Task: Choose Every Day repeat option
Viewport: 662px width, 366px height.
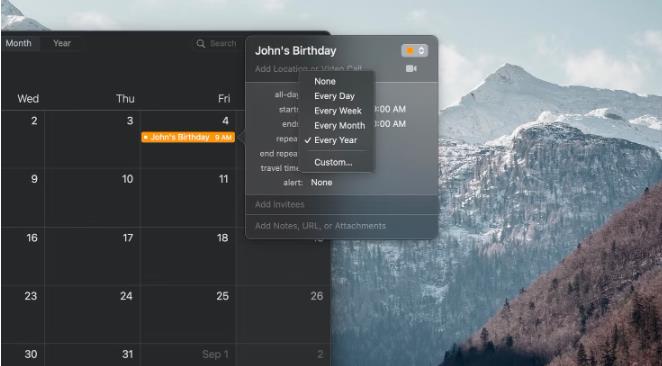Action: 334,96
